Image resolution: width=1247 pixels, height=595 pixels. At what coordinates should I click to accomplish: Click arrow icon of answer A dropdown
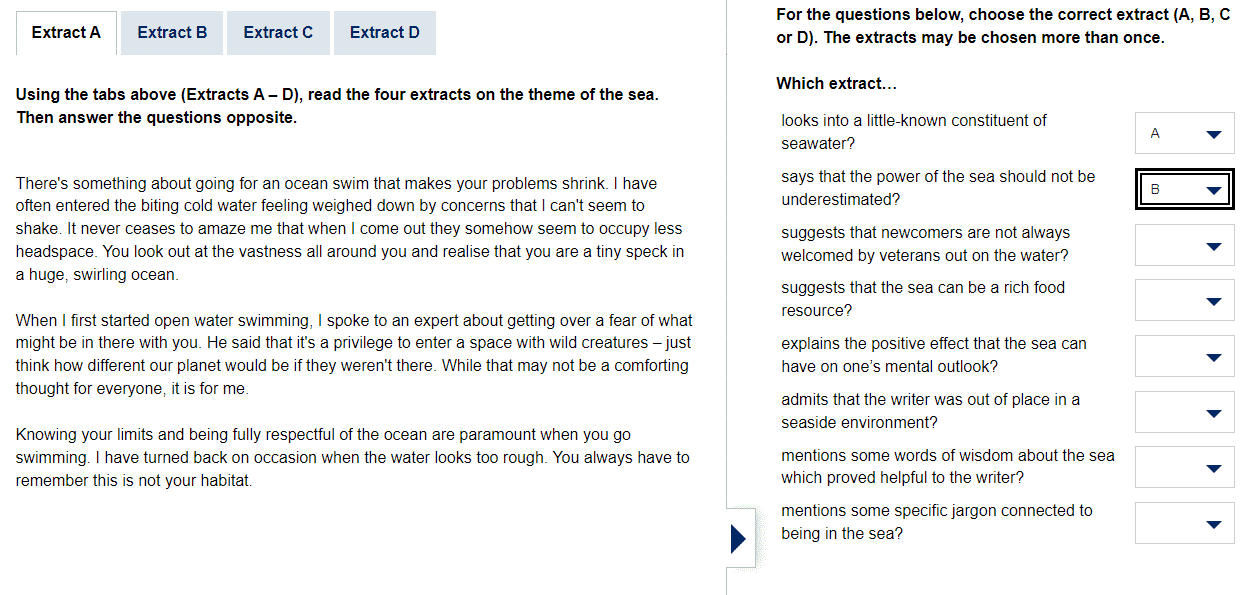click(x=1214, y=134)
